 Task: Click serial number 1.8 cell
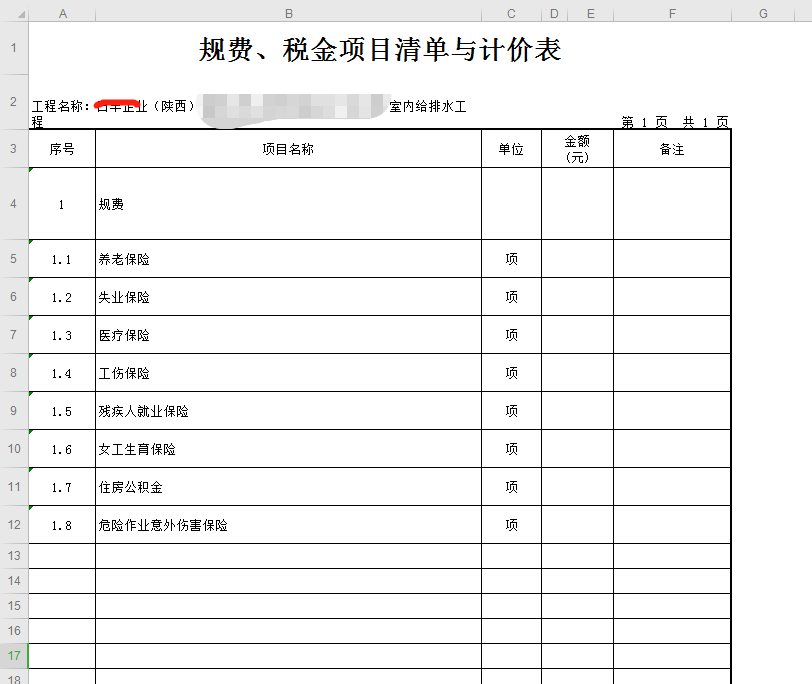pyautogui.click(x=62, y=525)
